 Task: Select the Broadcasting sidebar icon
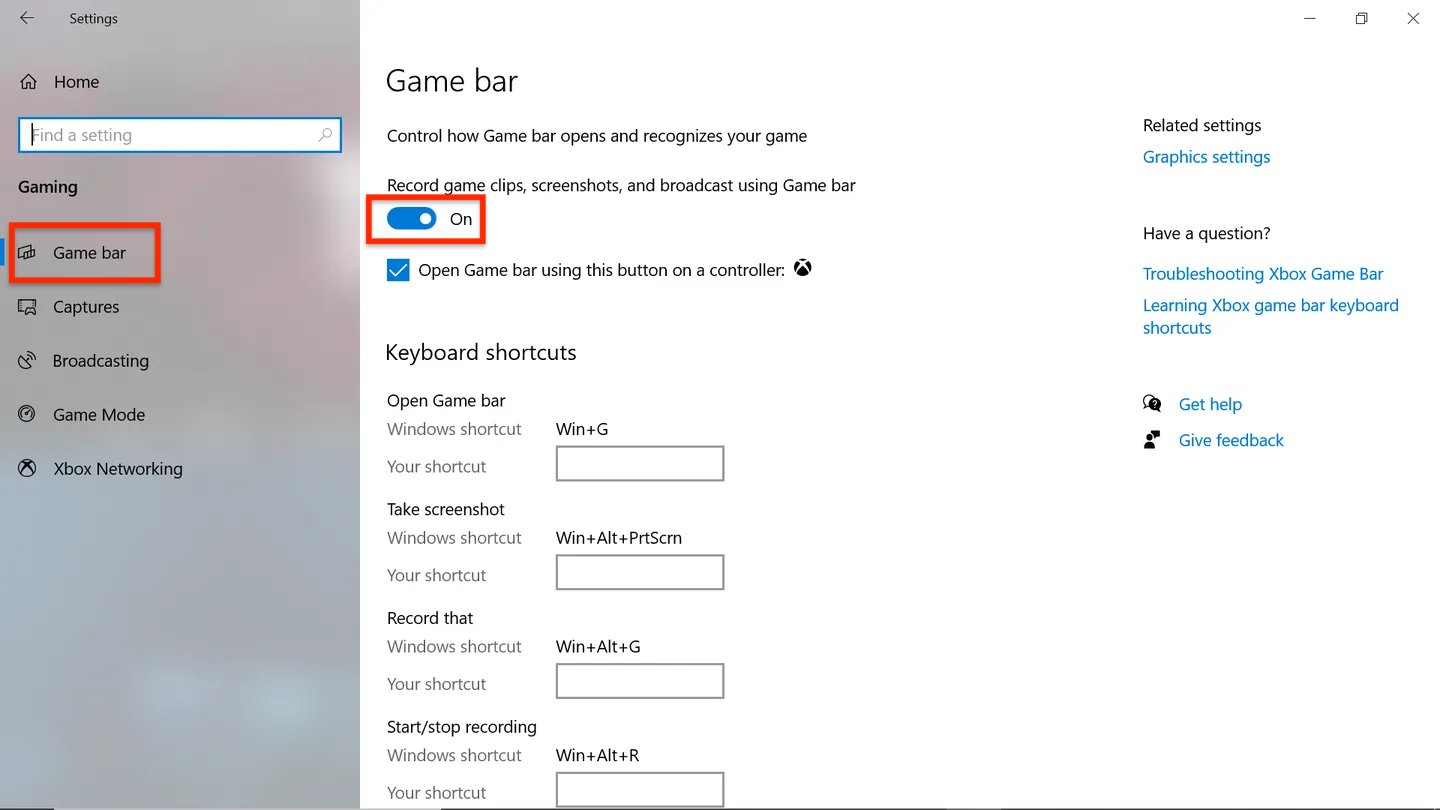27,361
